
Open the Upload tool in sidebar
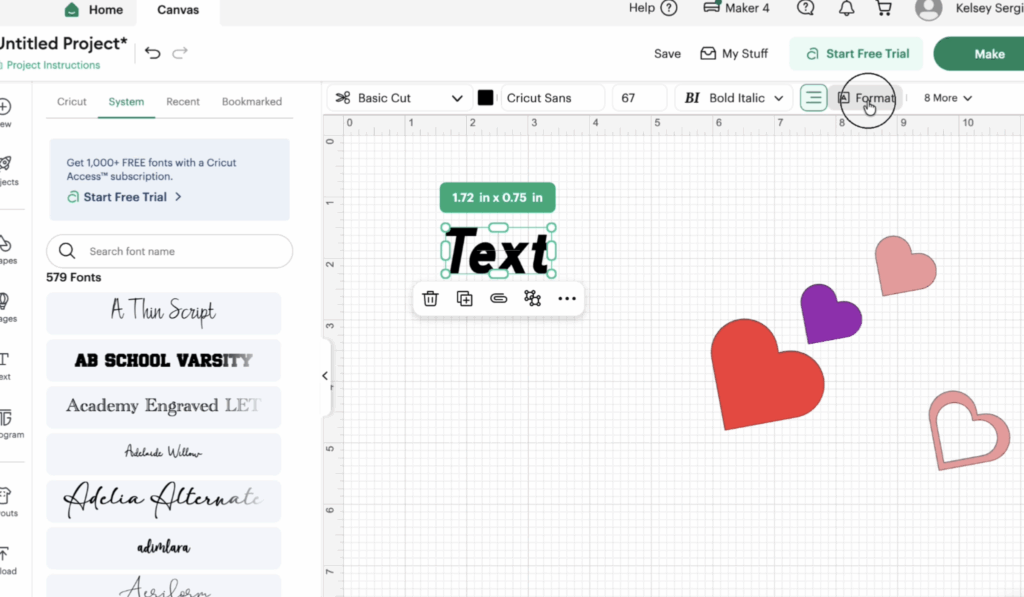(5, 560)
